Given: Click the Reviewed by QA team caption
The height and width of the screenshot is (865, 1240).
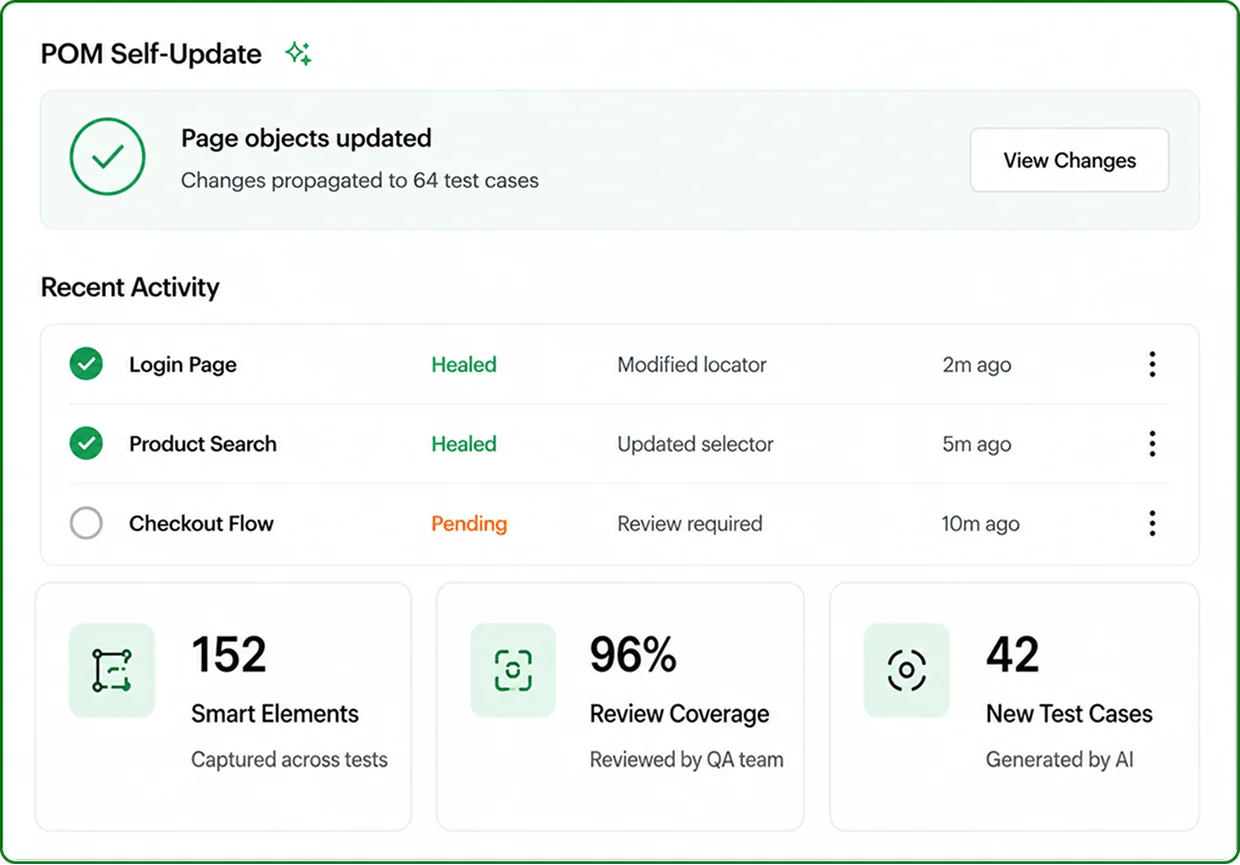Looking at the screenshot, I should (687, 760).
